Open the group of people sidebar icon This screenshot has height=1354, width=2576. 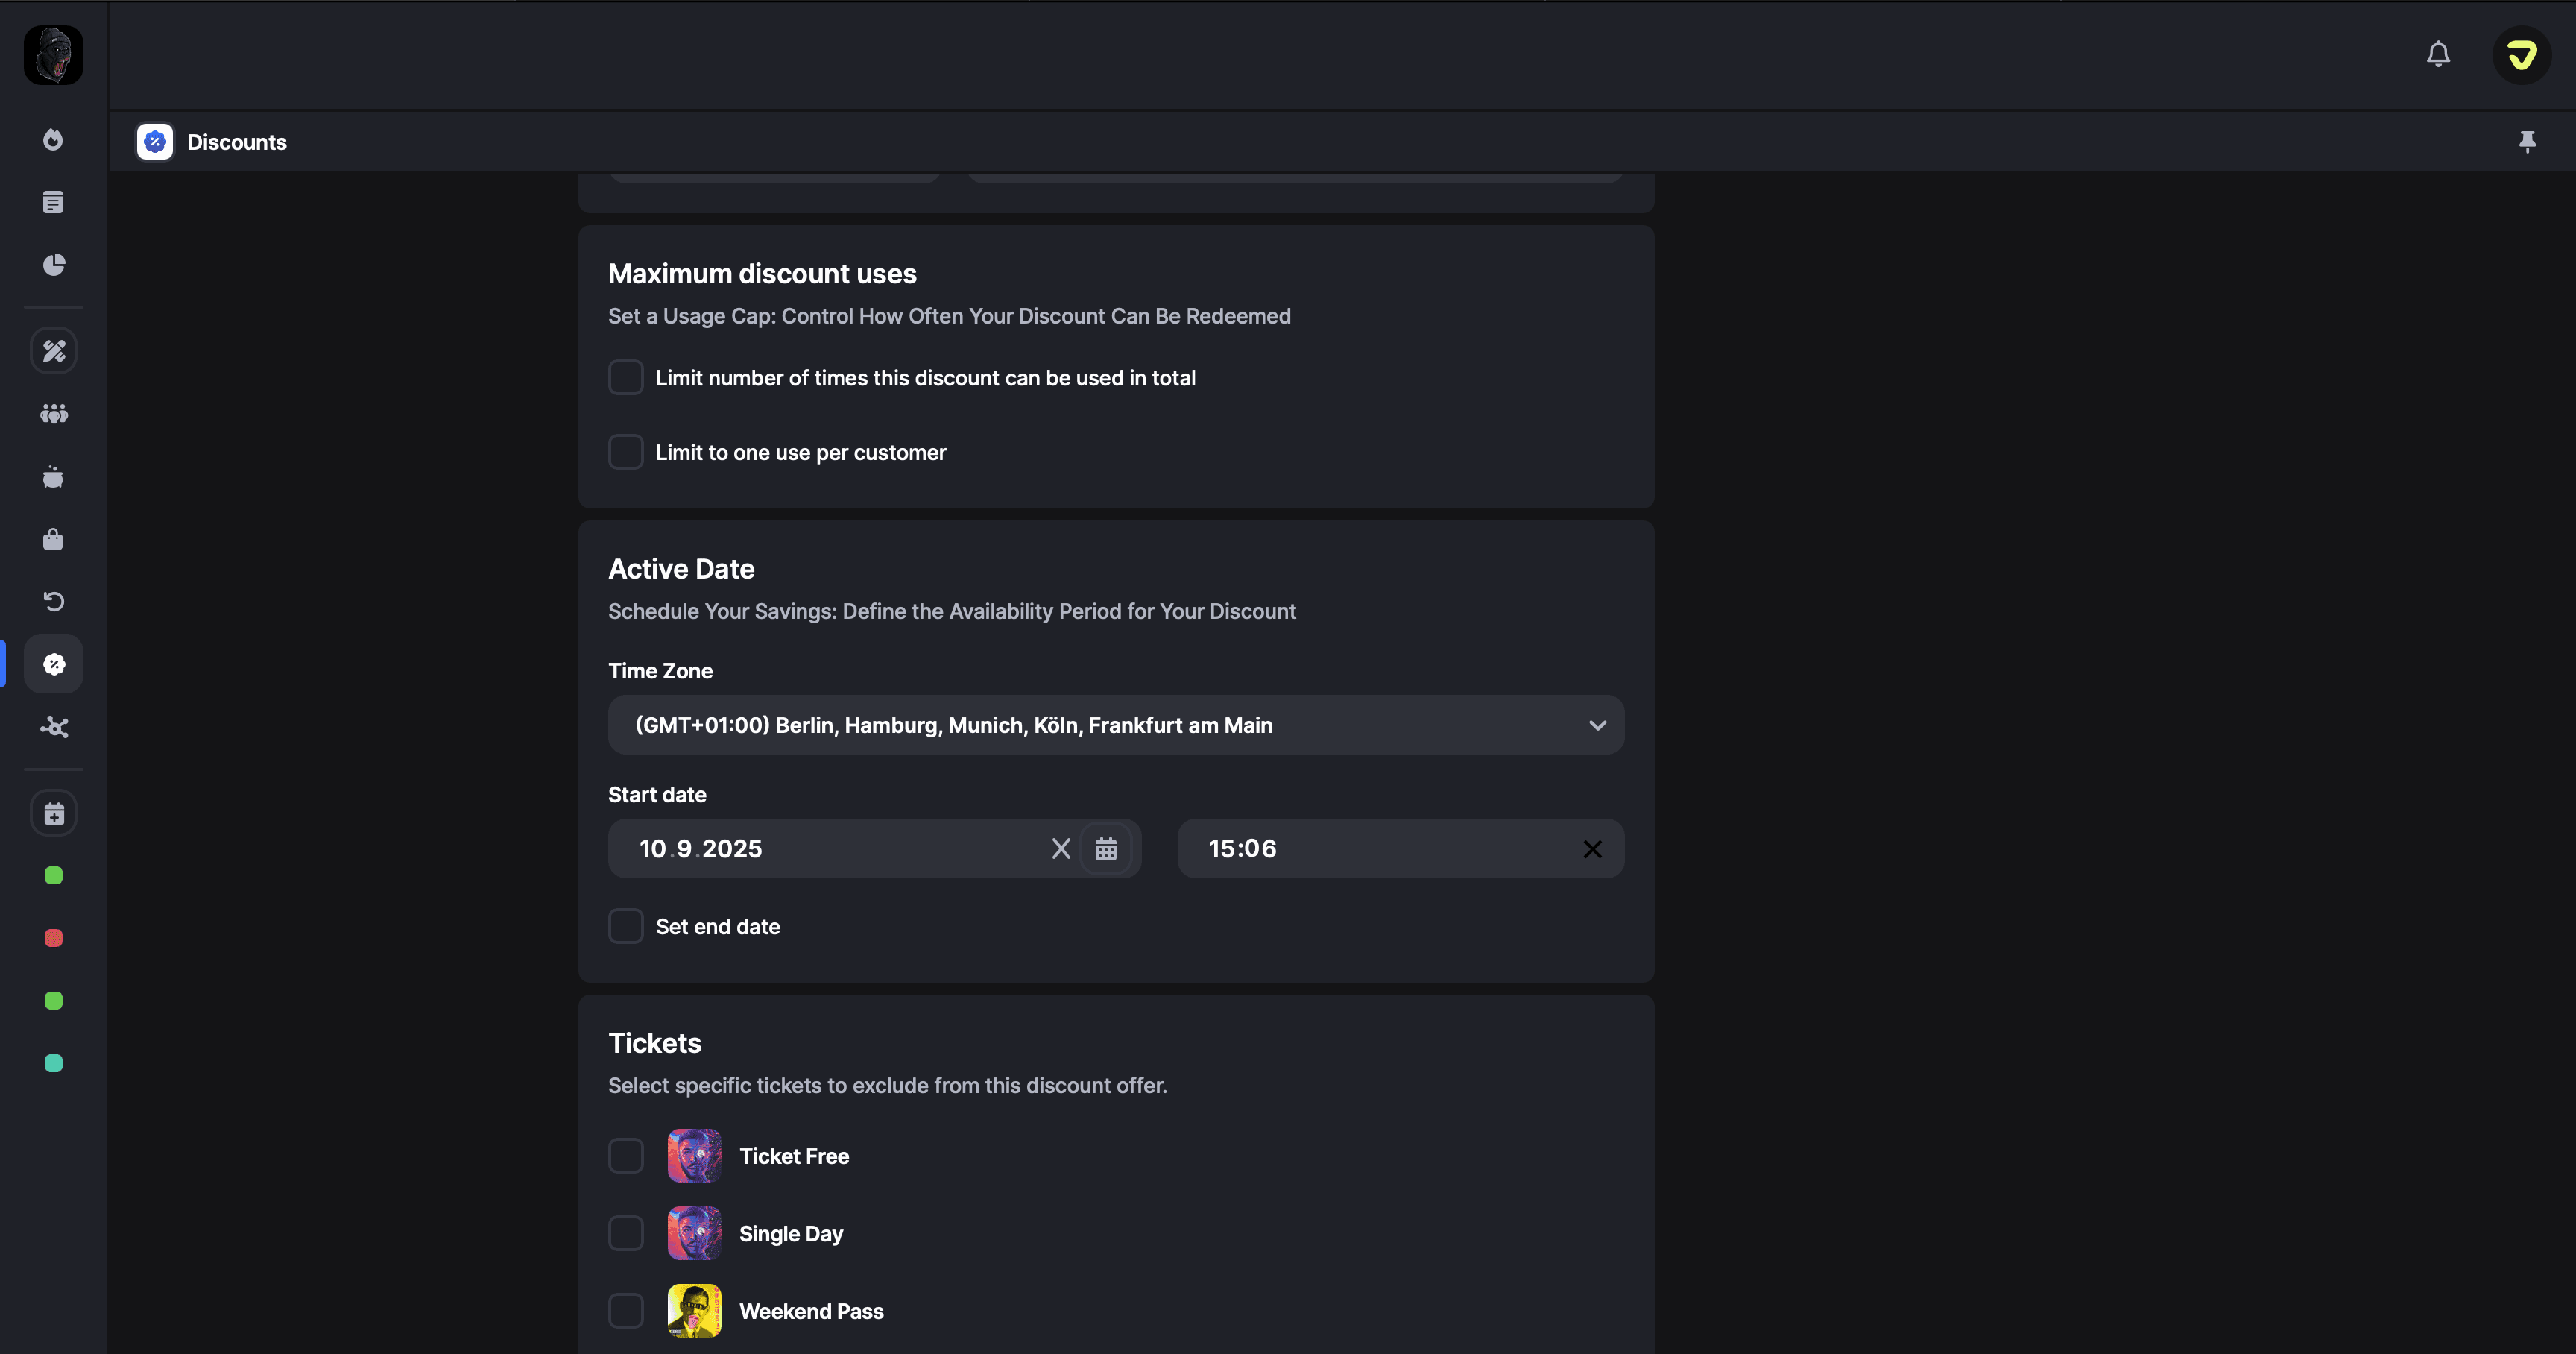54,414
